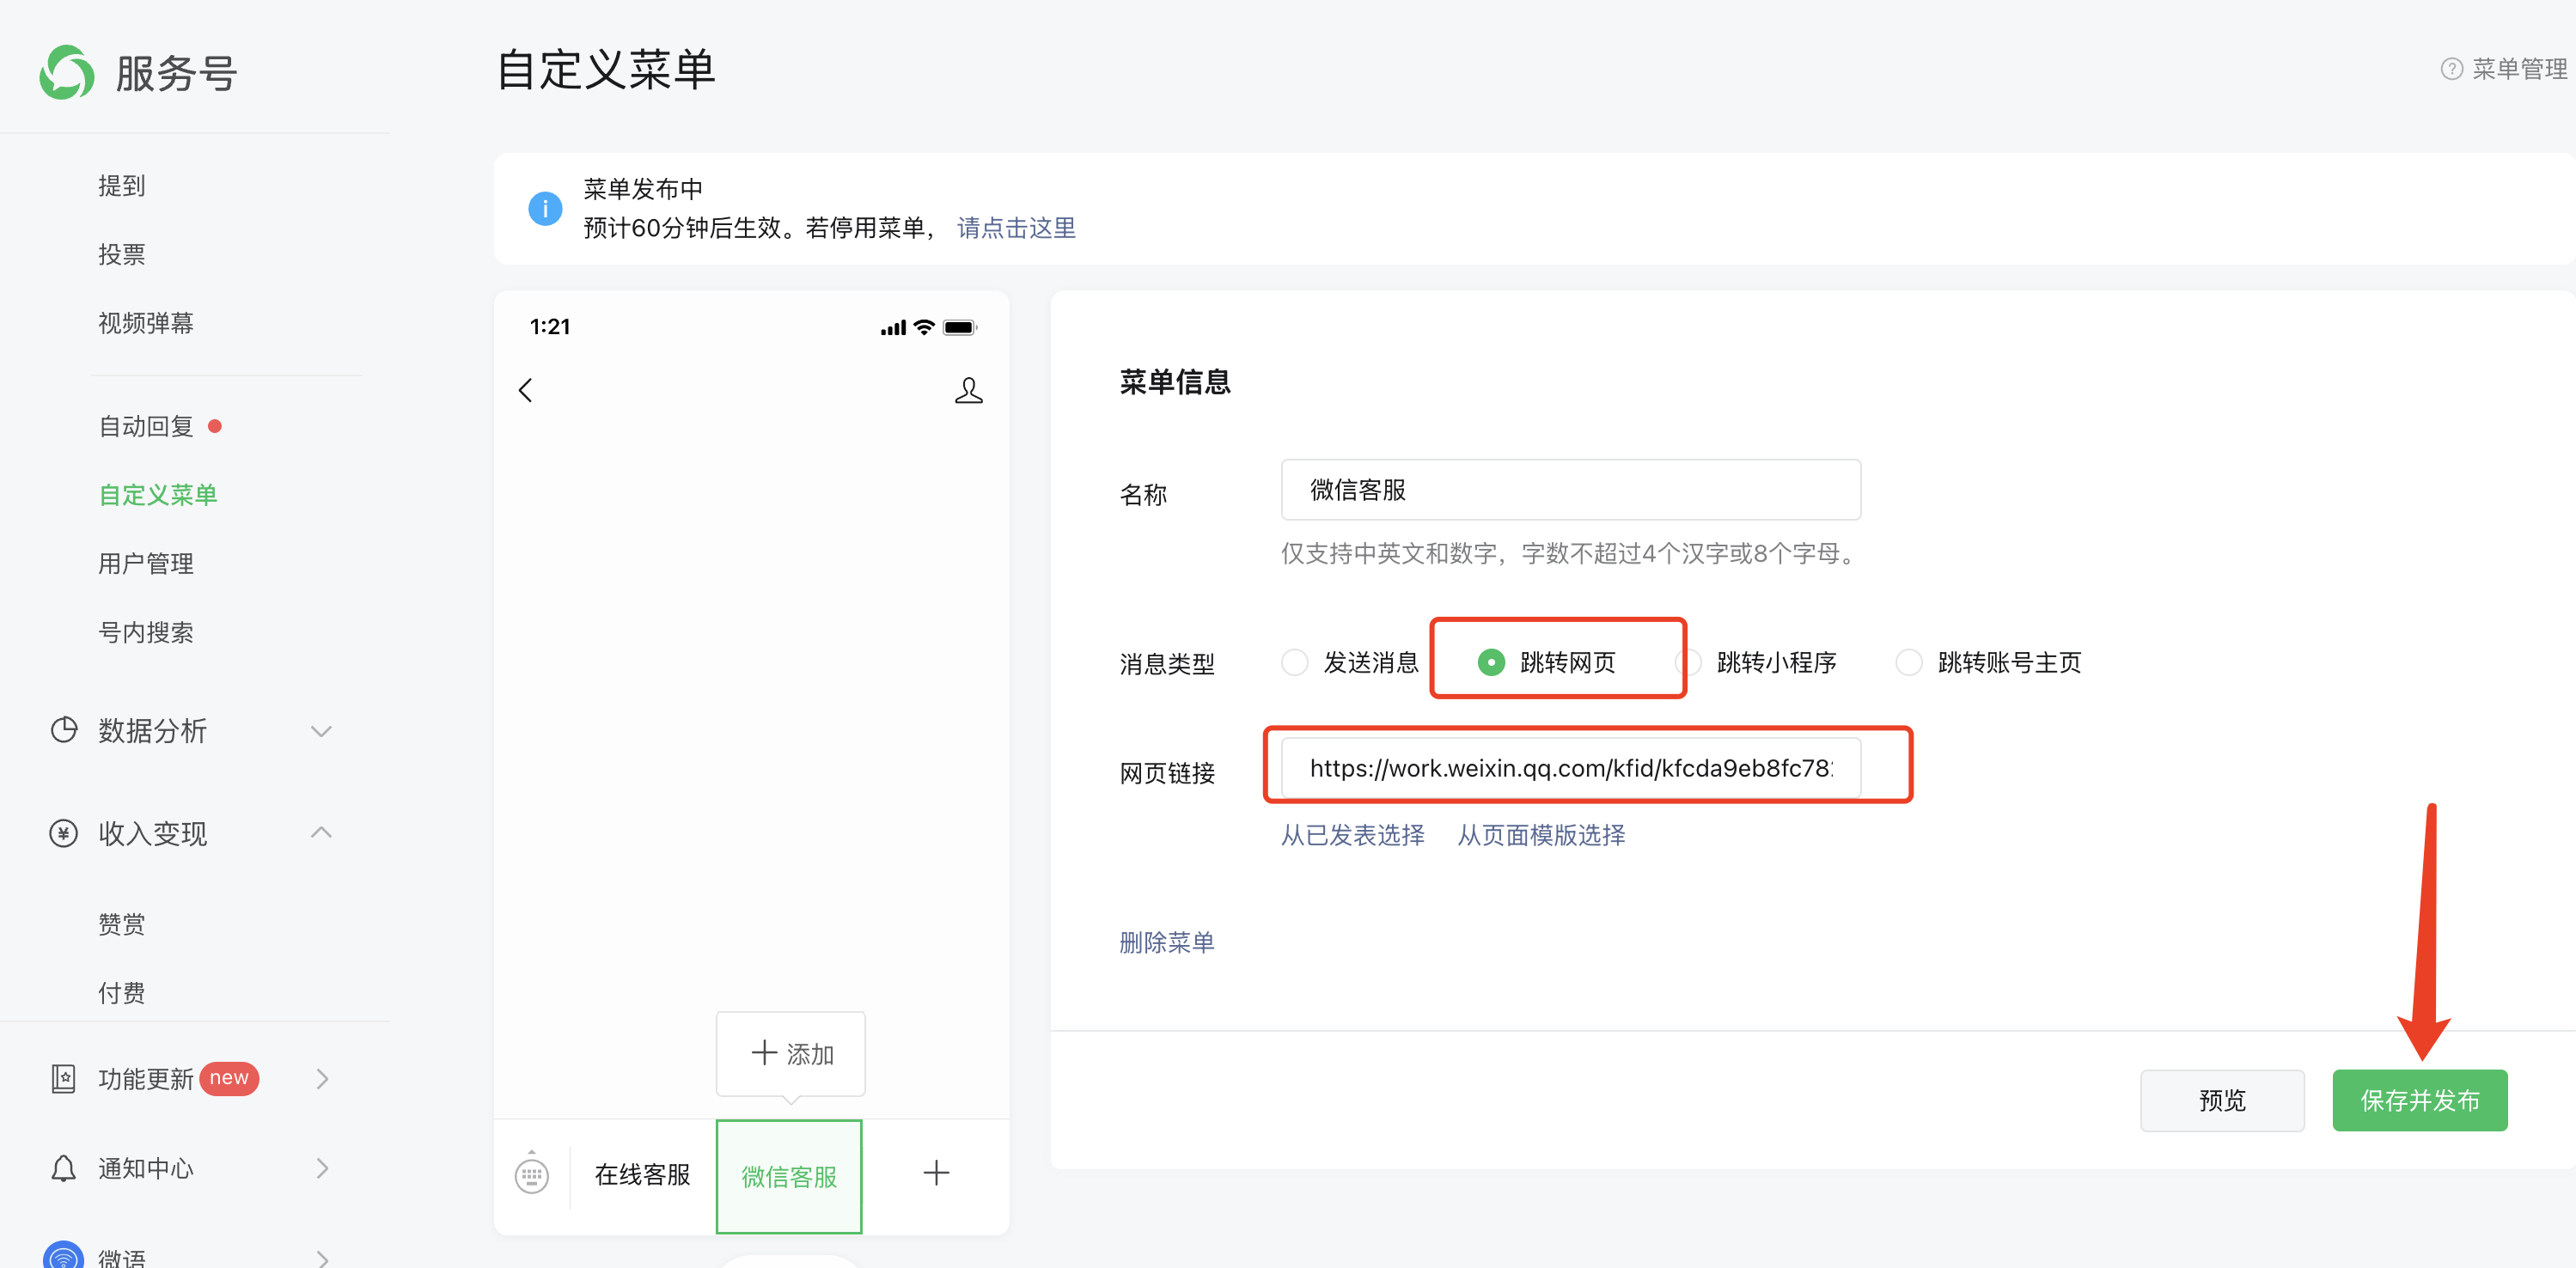Open the 功能更新 arrow

tap(322, 1078)
